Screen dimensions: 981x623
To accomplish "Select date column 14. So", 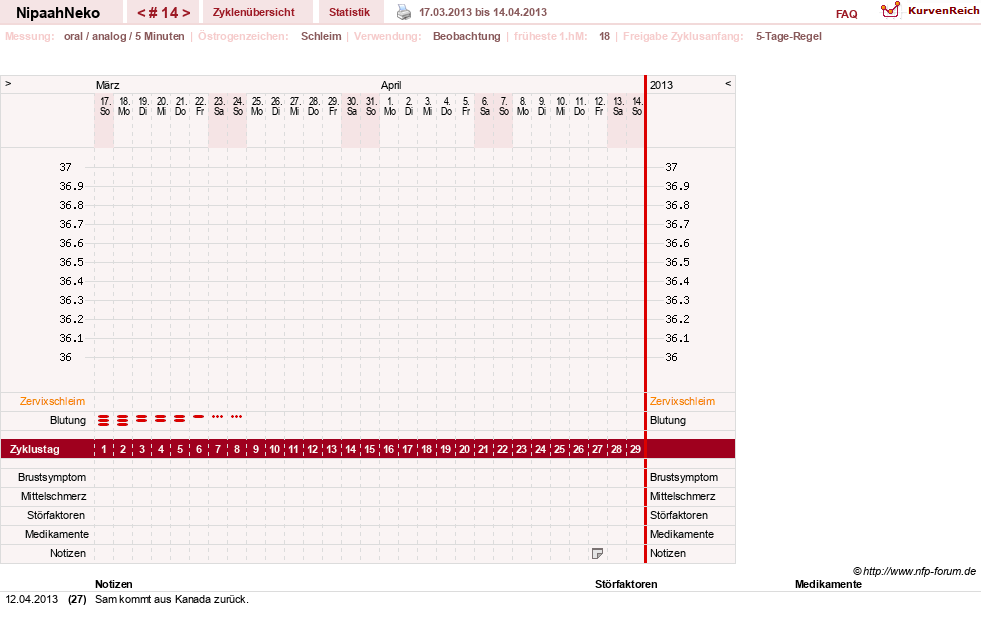I will pos(636,106).
